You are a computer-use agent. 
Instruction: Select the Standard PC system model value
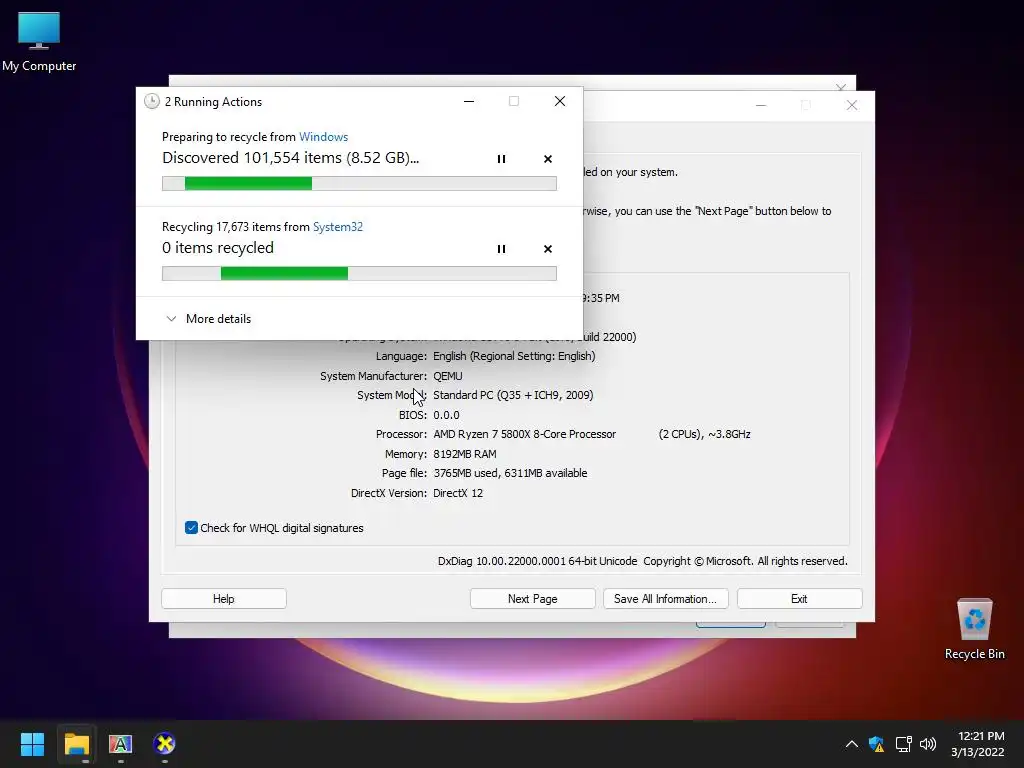513,395
